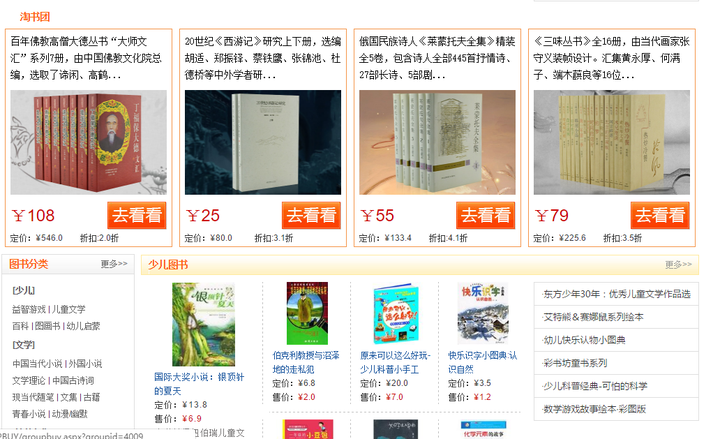Open the 银顶针的夏天 book cover
This screenshot has width=720, height=439.
coord(203,324)
